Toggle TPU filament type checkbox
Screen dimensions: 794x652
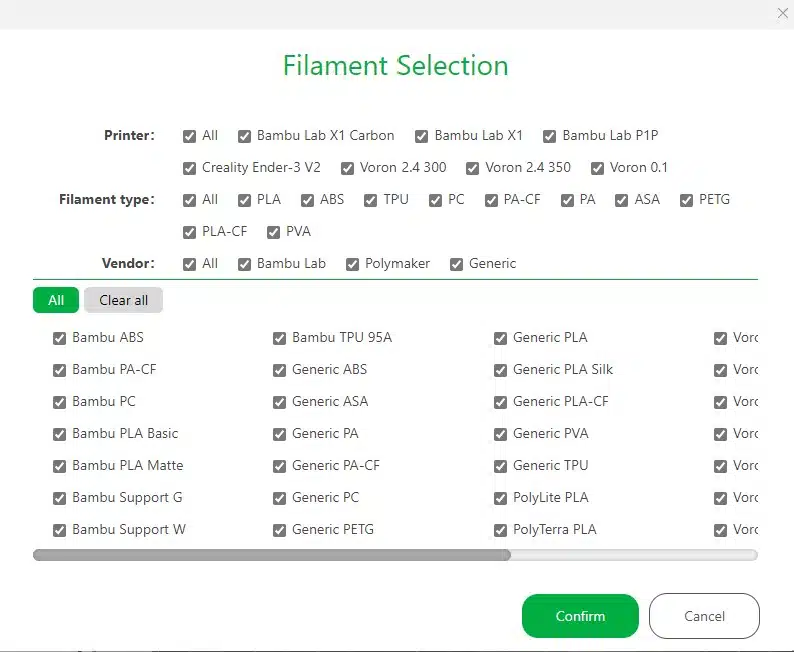(x=371, y=200)
